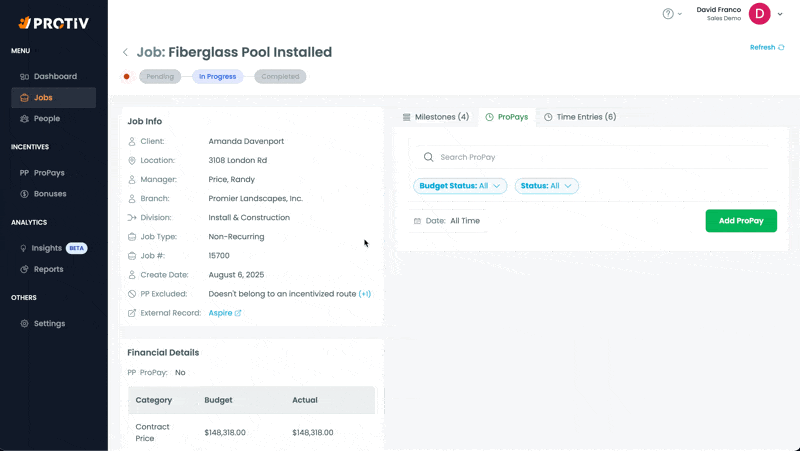This screenshot has height=451, width=800.
Task: Set job status to Completed
Action: (280, 76)
